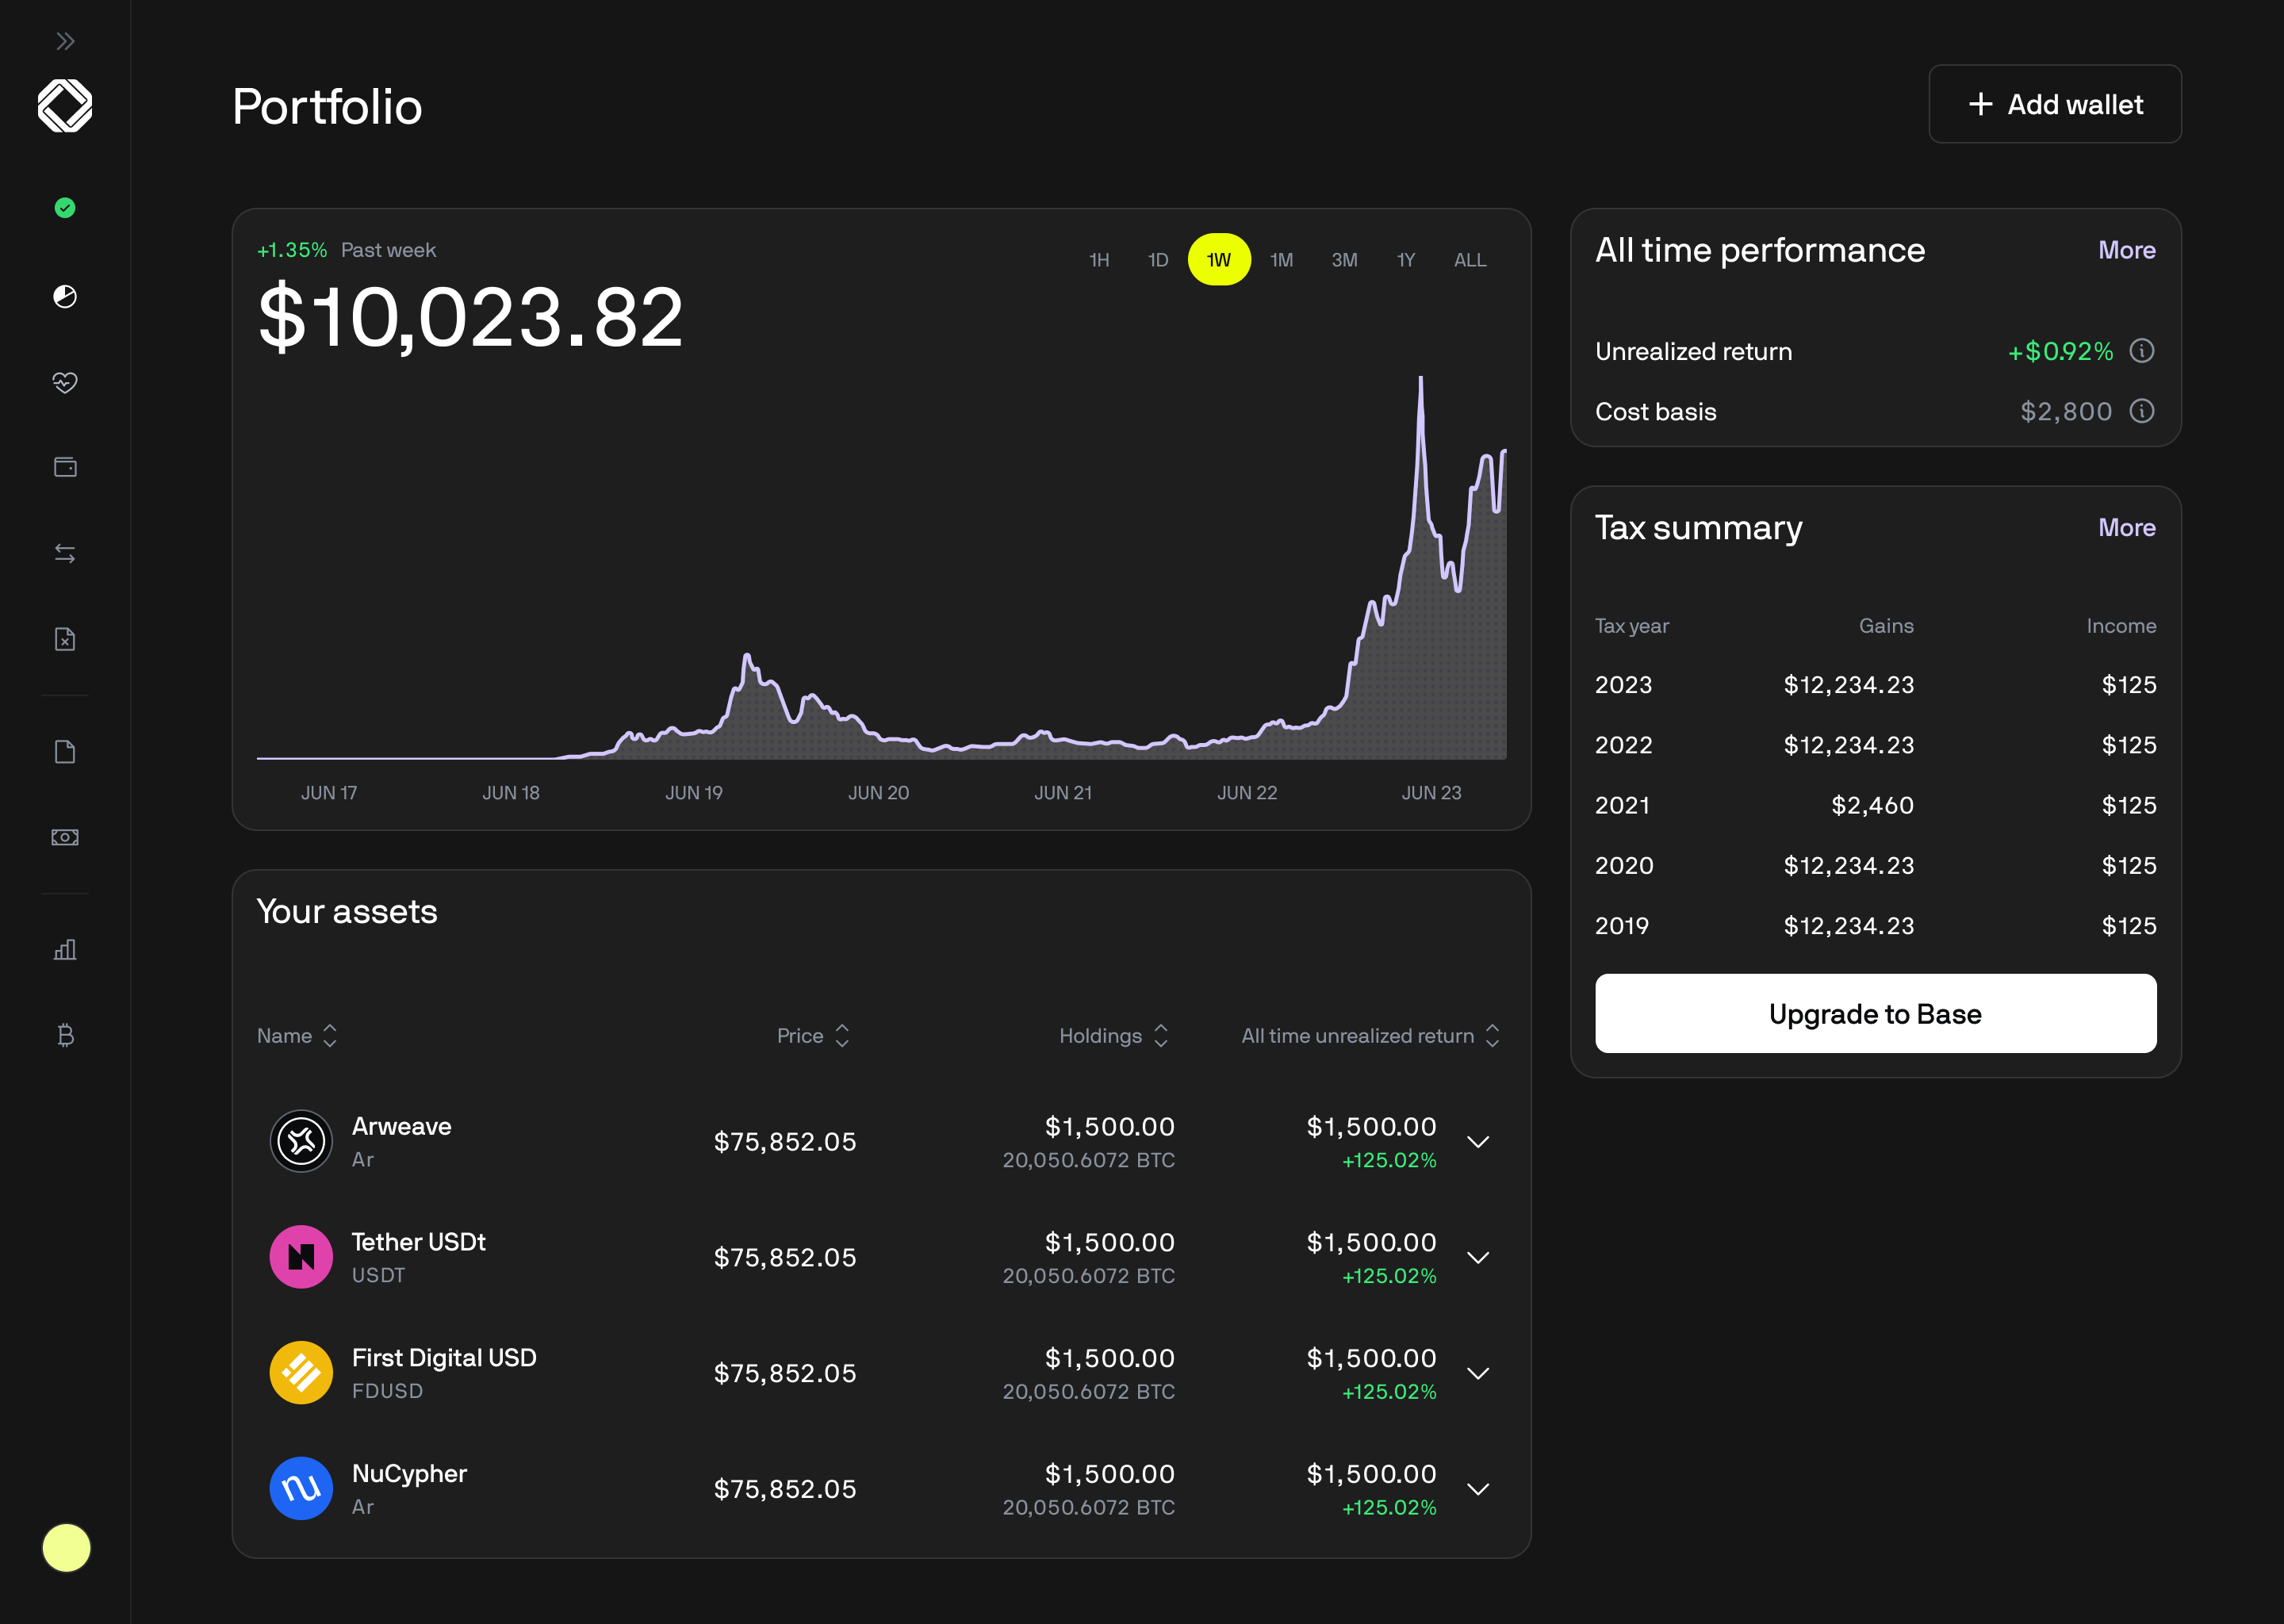Open the reports document icon in sidebar
The image size is (2284, 1624).
[x=64, y=751]
